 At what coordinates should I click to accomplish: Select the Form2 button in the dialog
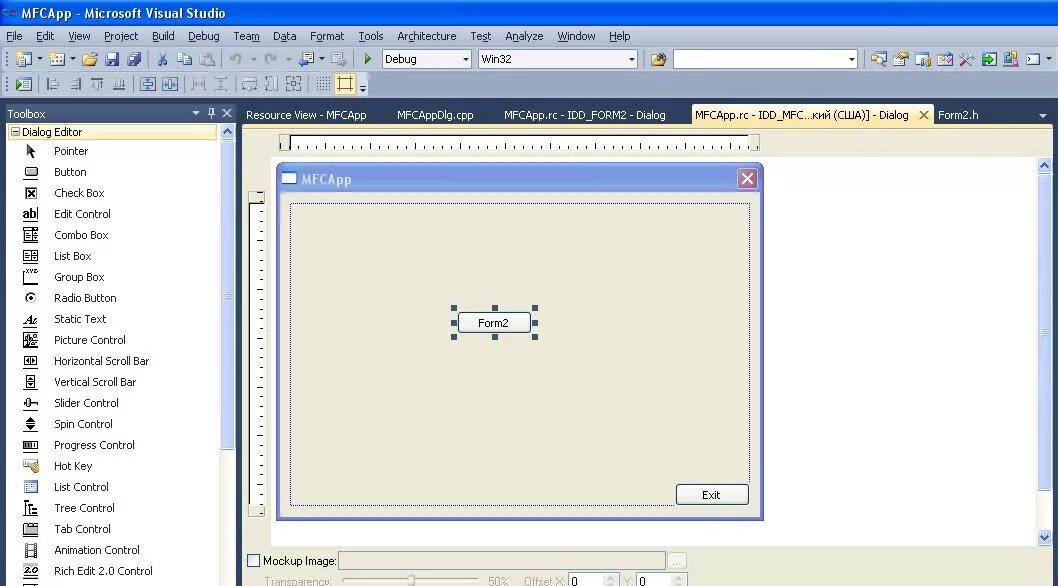[494, 323]
